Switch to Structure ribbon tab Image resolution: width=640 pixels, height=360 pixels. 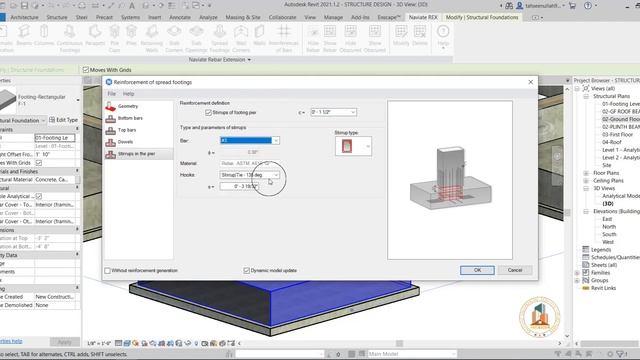(x=57, y=17)
